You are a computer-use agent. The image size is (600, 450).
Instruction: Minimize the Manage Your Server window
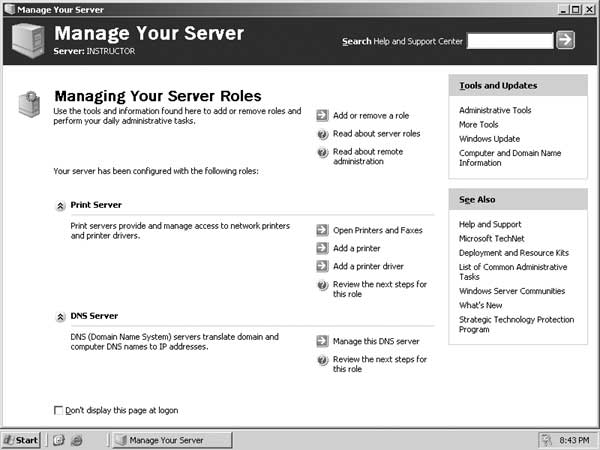[x=563, y=10]
